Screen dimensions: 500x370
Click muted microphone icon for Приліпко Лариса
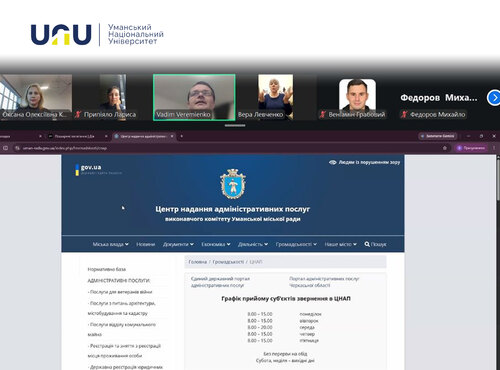[x=78, y=115]
